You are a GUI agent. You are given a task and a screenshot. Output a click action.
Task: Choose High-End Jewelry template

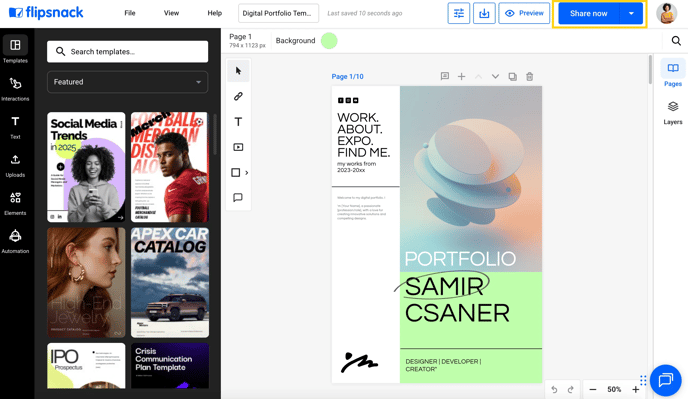click(x=86, y=283)
